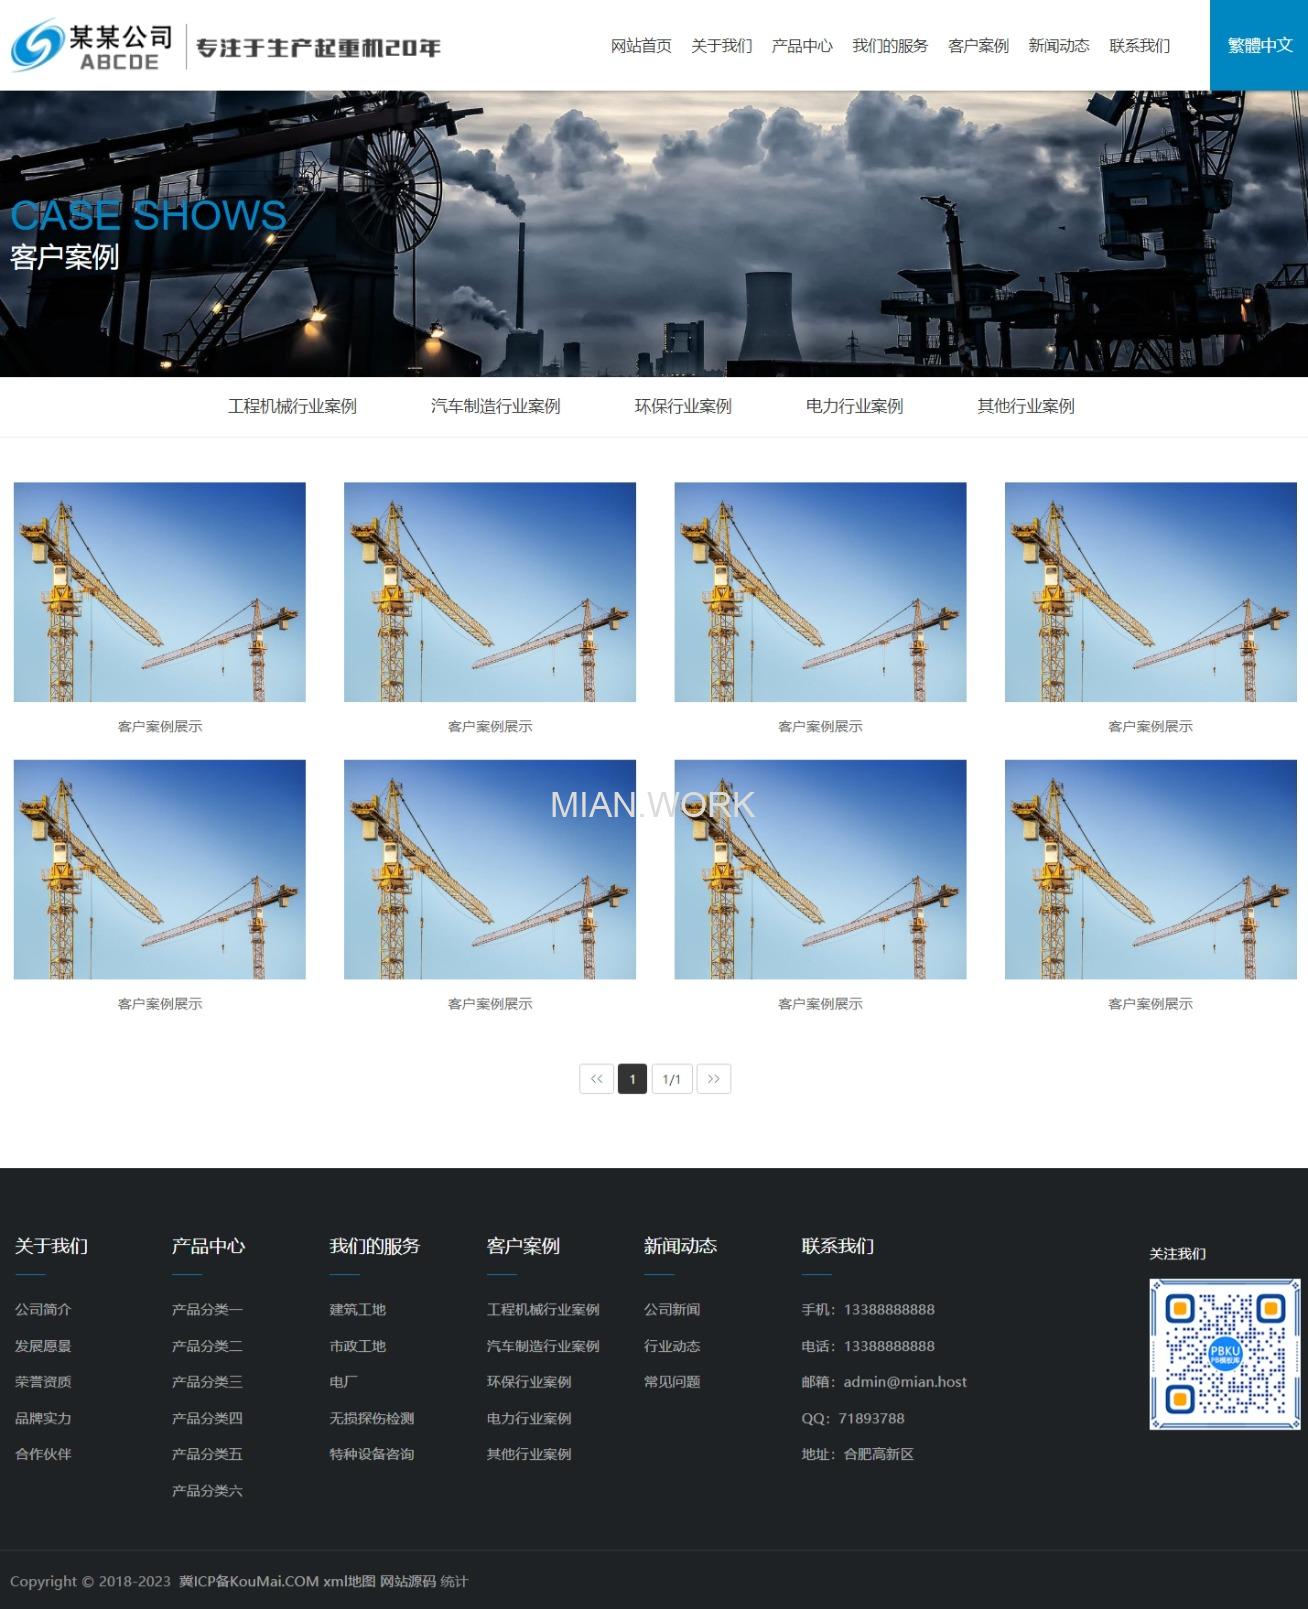The image size is (1308, 1609).
Task: Open footer link 电厂
Action: 344,1382
